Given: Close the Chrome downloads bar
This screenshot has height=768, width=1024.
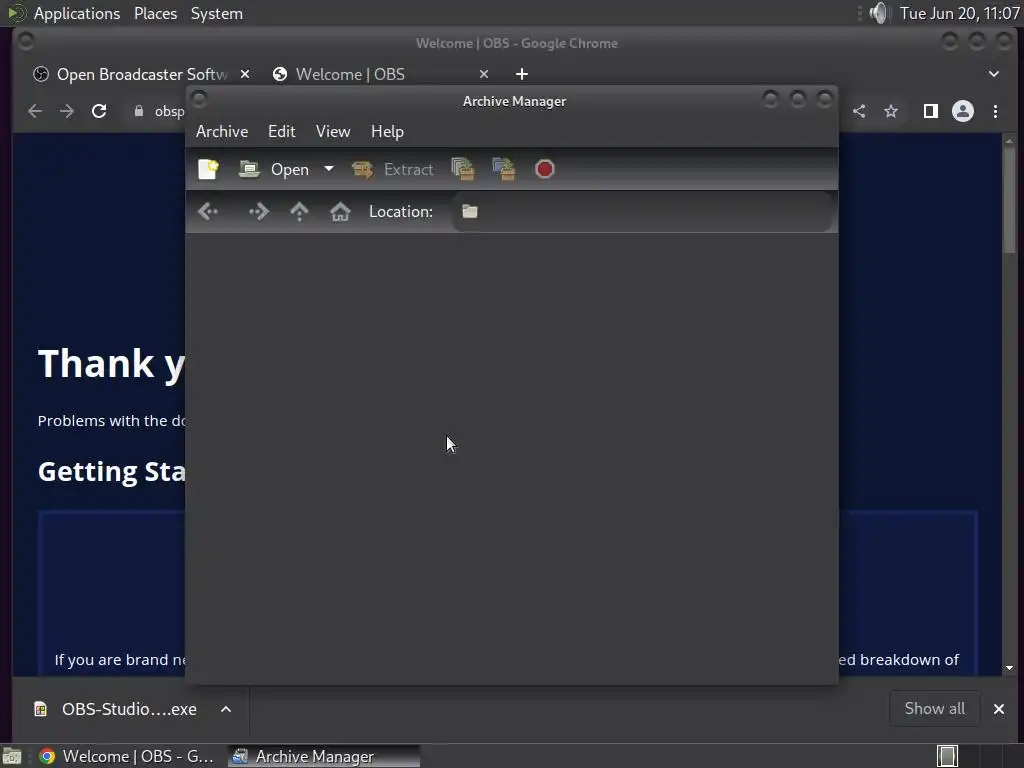Looking at the screenshot, I should pyautogui.click(x=999, y=709).
